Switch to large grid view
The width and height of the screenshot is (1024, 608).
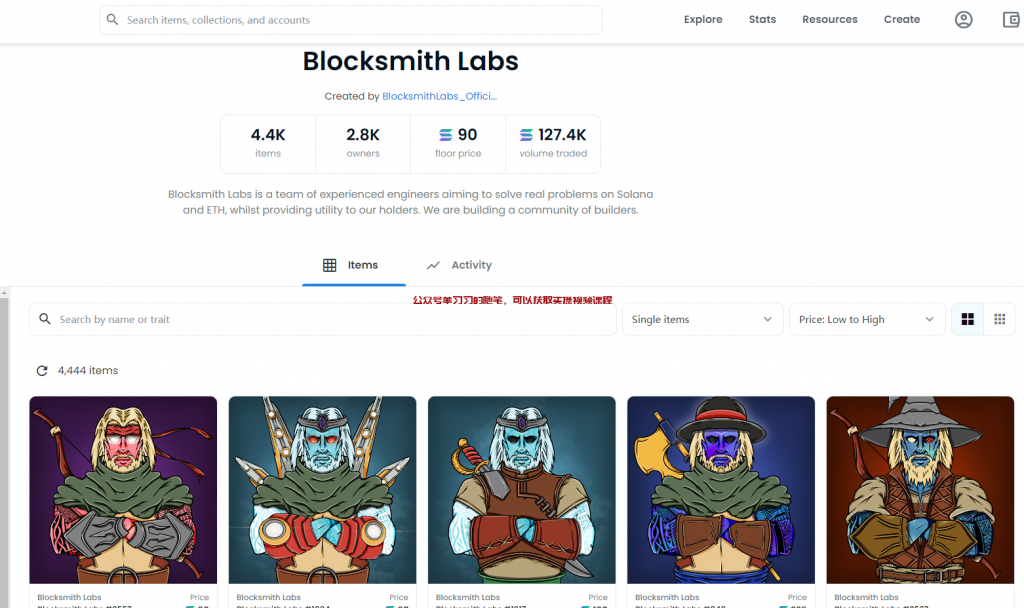(x=967, y=319)
